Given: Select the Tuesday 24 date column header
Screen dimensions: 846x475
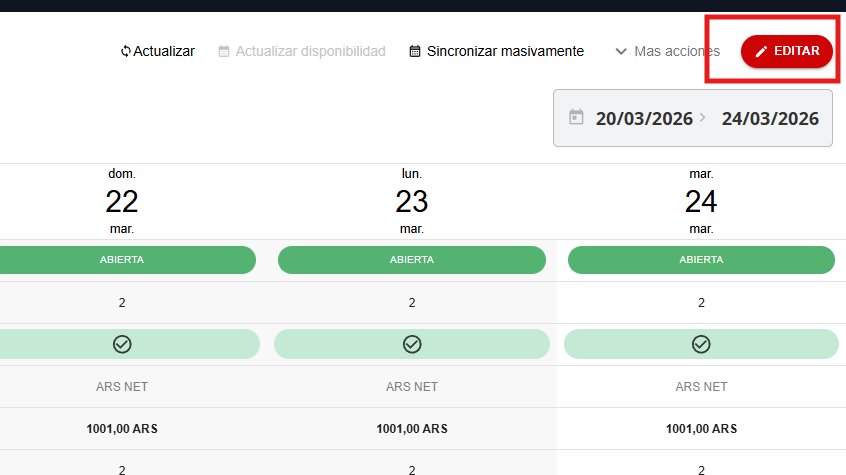Looking at the screenshot, I should pyautogui.click(x=701, y=201).
